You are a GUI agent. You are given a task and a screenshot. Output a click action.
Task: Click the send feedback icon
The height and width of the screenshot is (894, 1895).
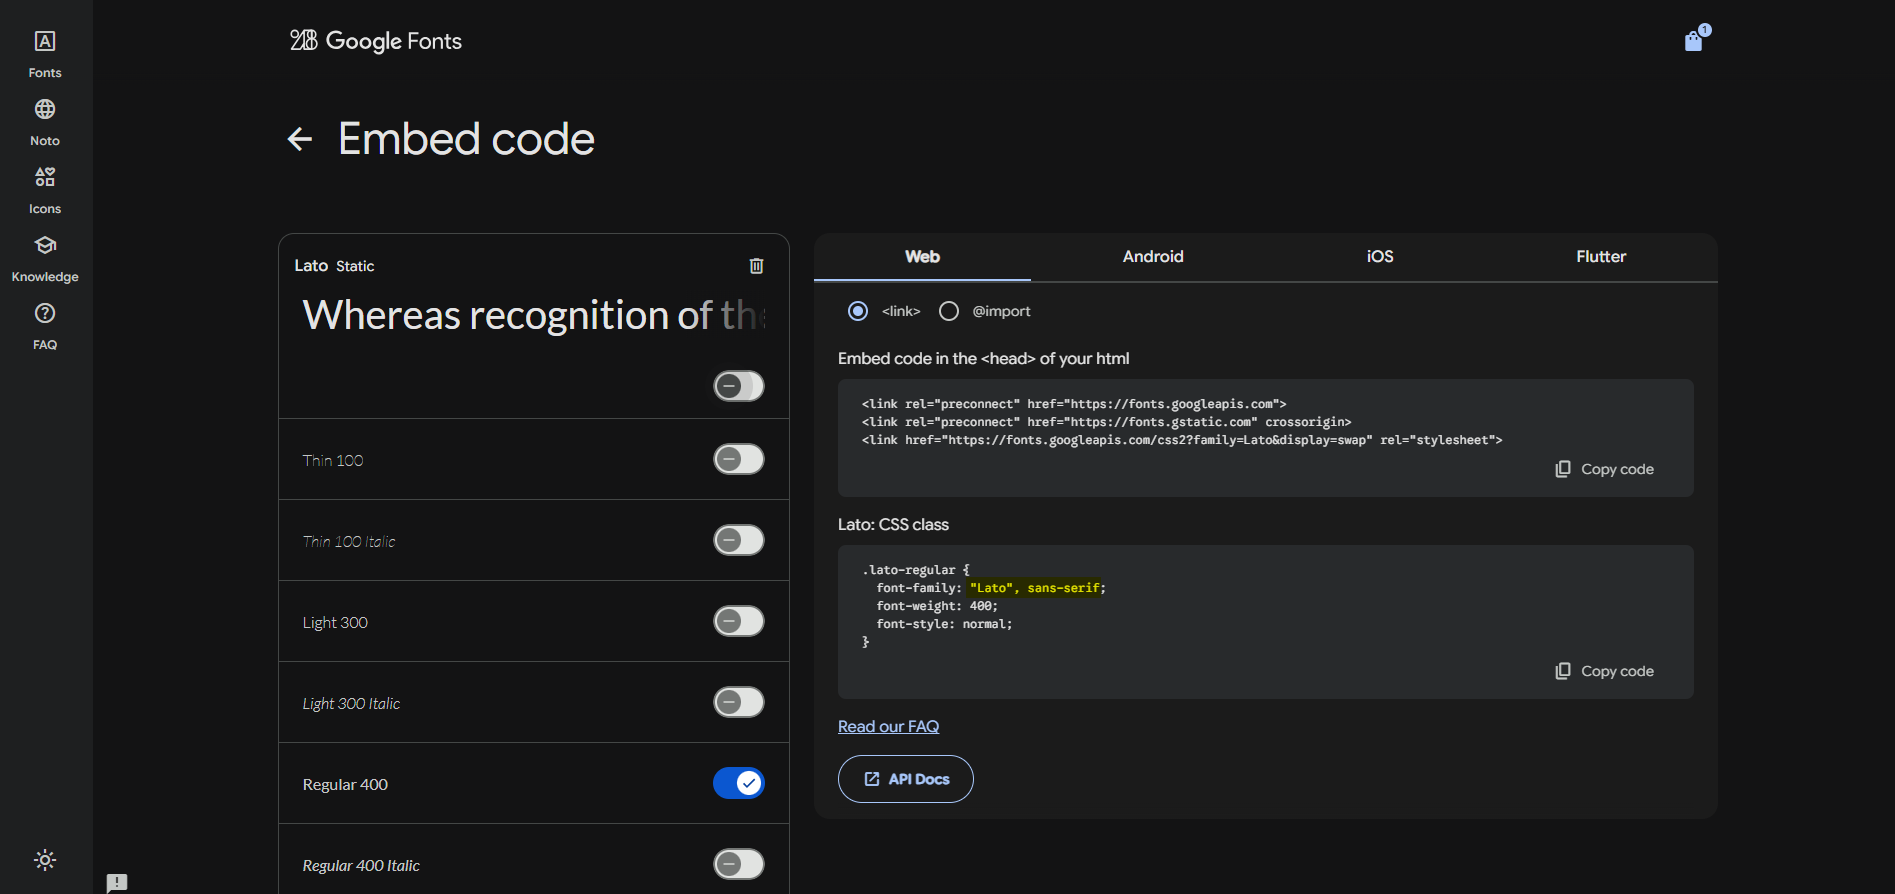click(117, 882)
